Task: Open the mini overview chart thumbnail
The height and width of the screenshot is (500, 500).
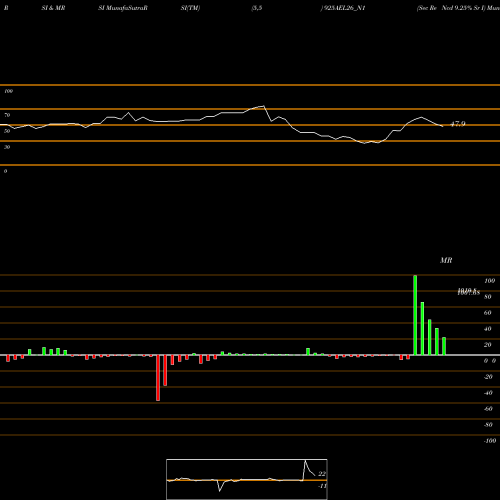Action: (247, 479)
